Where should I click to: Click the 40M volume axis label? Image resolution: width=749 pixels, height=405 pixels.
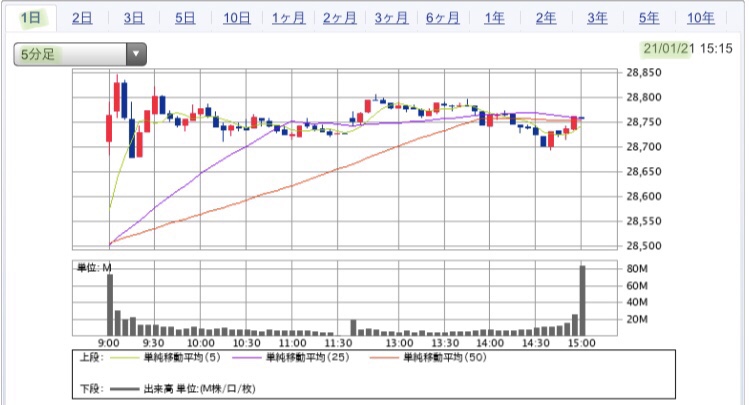(x=637, y=302)
